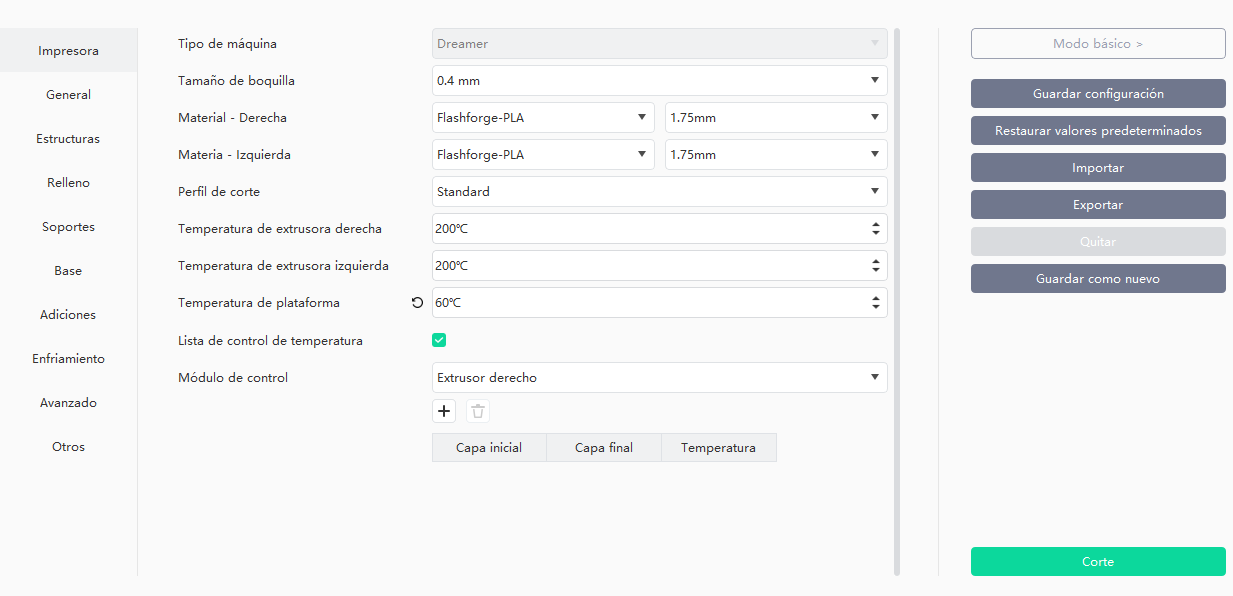
Task: Open the Enfriamiento settings section
Action: (x=68, y=358)
